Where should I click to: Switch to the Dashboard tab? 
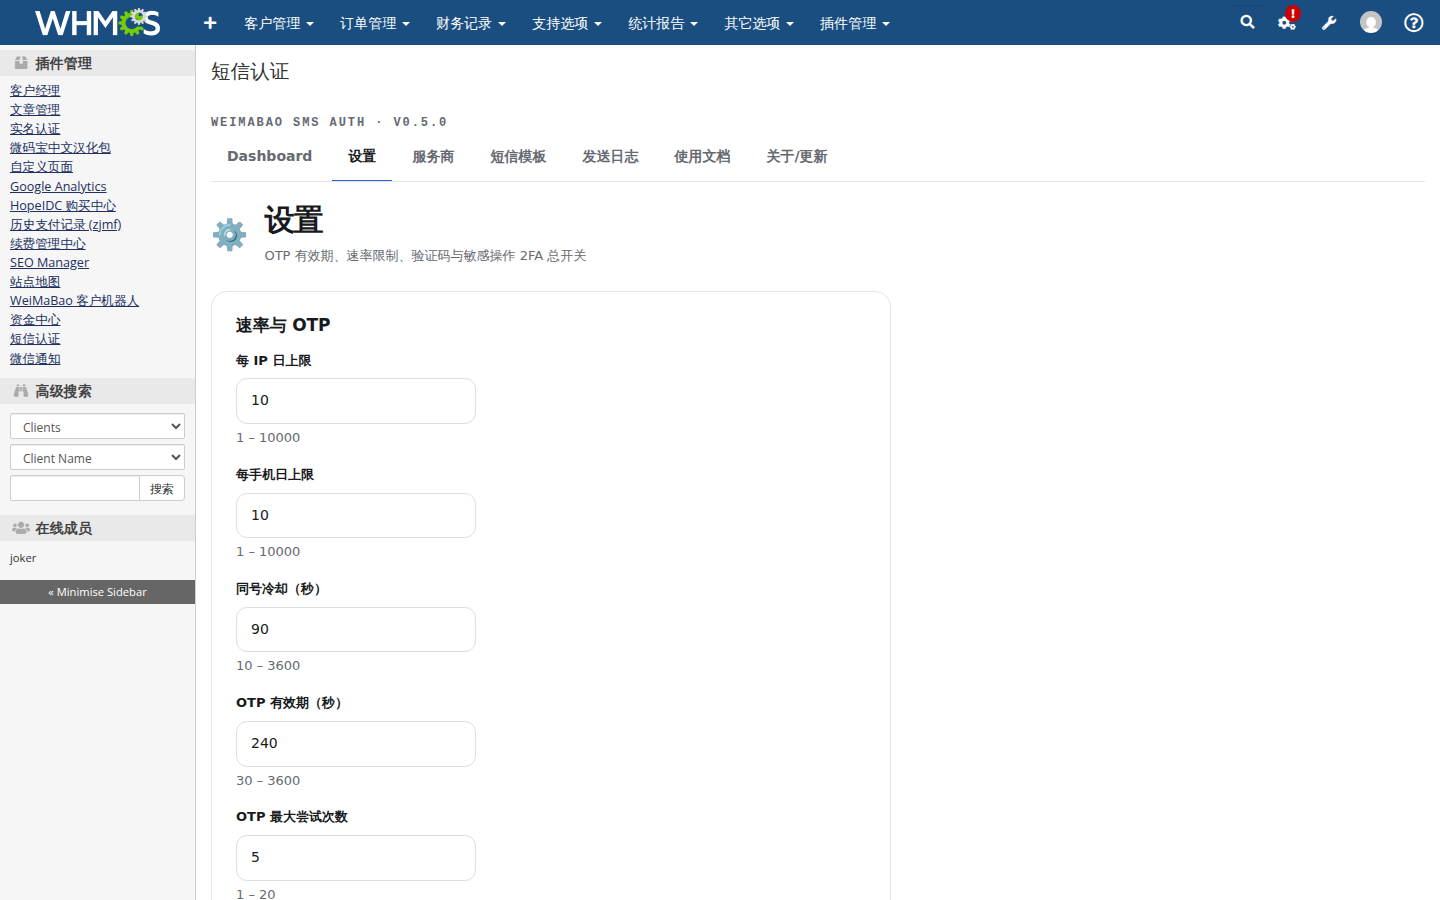[269, 157]
